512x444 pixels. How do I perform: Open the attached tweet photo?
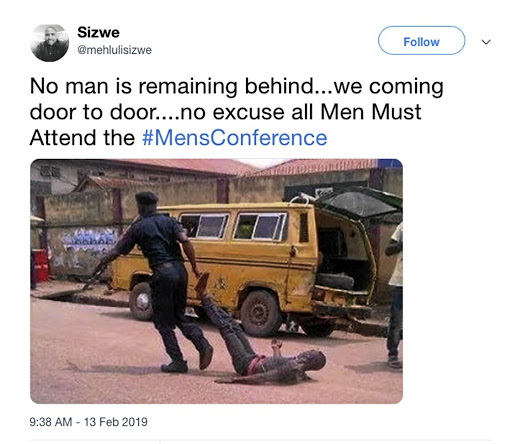click(x=216, y=281)
